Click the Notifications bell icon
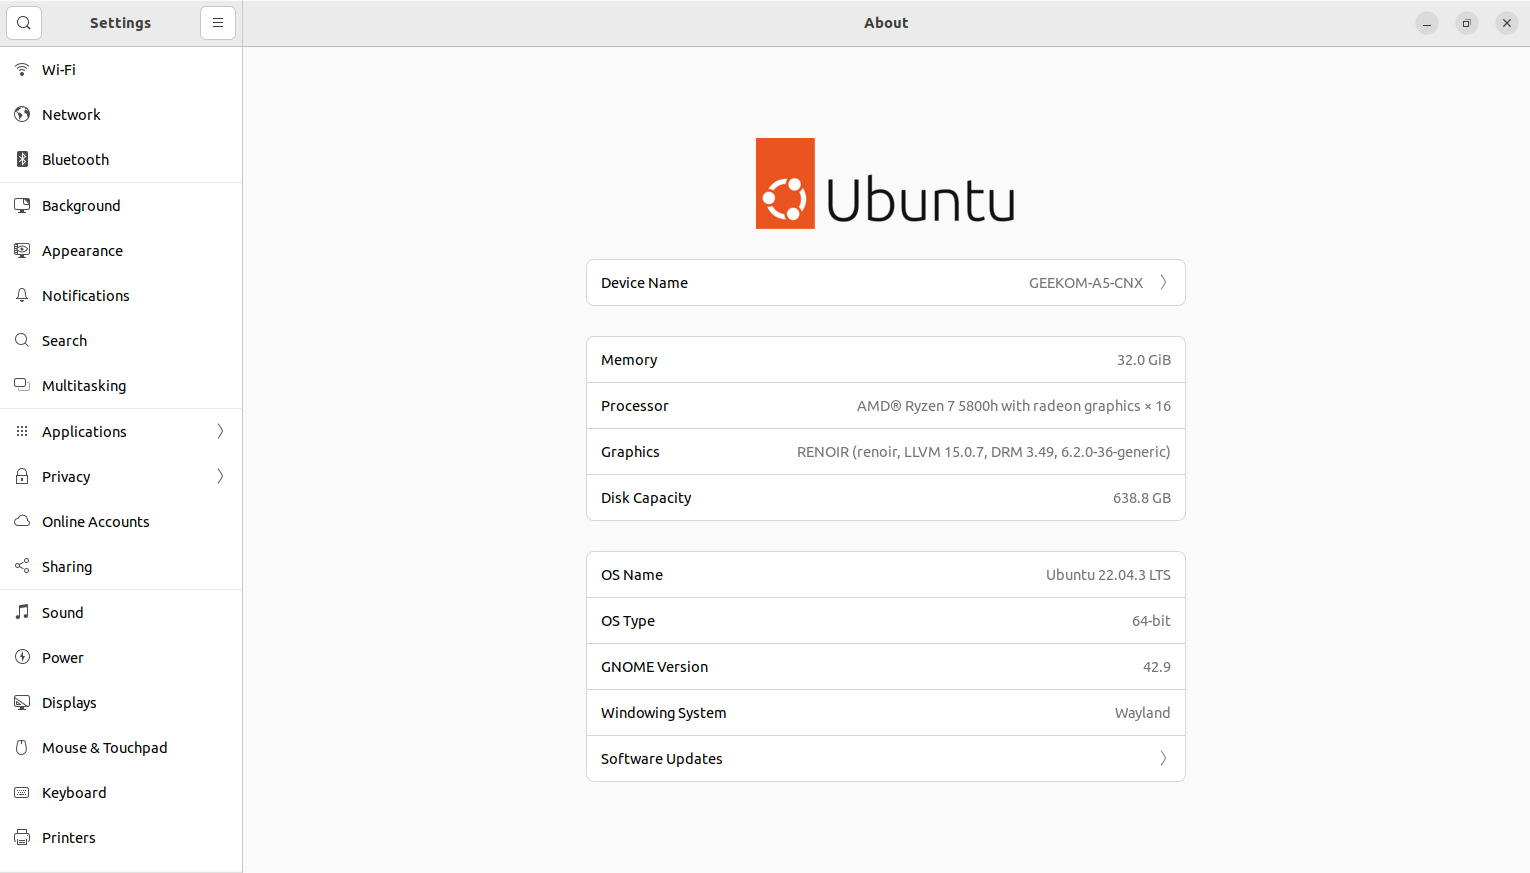The width and height of the screenshot is (1530, 873). pyautogui.click(x=22, y=295)
